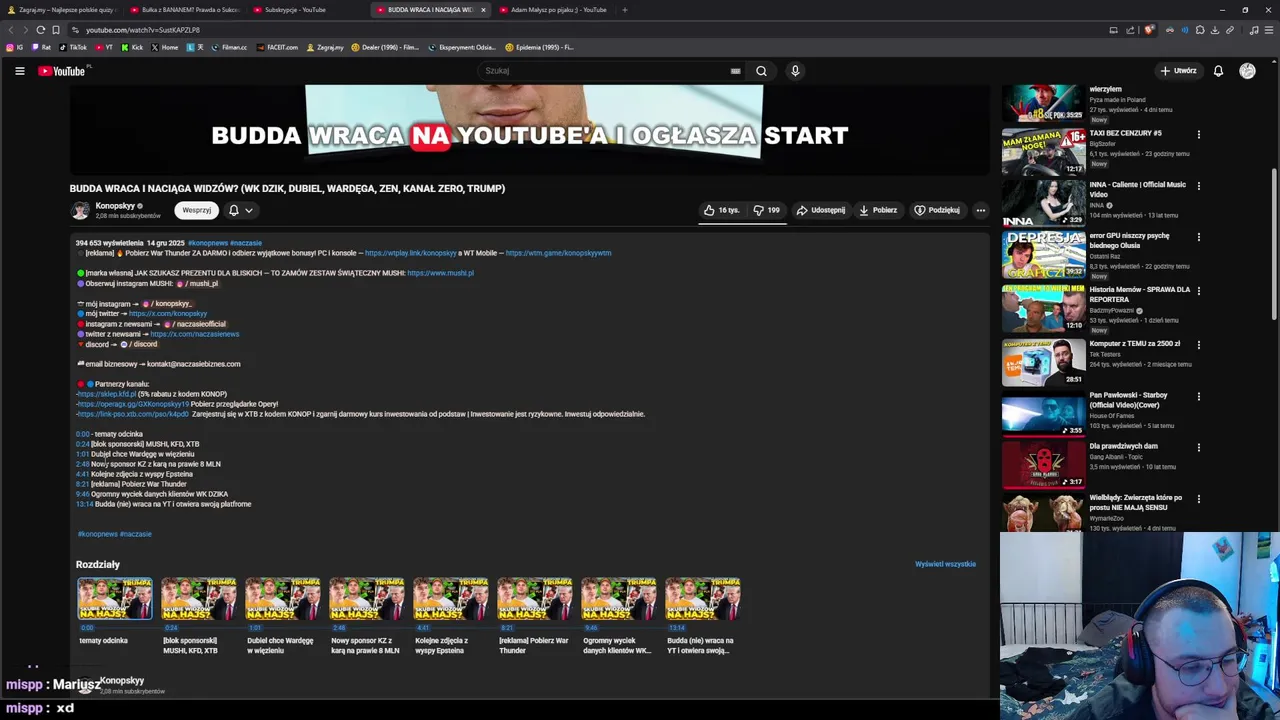Open the Konopskyy channel avatar
Image resolution: width=1280 pixels, height=720 pixels.
[x=80, y=210]
